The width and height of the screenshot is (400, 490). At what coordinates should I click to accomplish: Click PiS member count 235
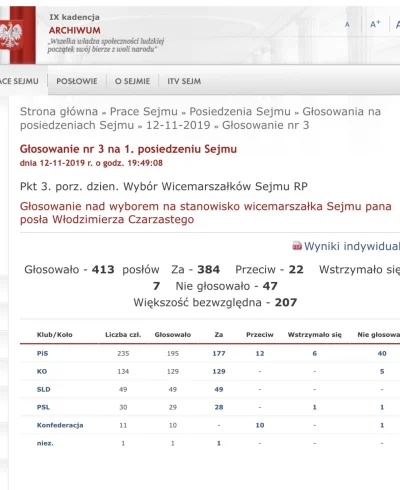(123, 353)
